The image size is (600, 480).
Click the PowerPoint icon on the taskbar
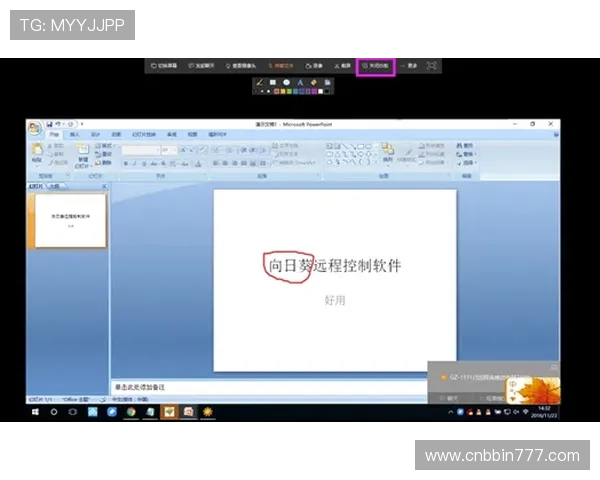188,412
